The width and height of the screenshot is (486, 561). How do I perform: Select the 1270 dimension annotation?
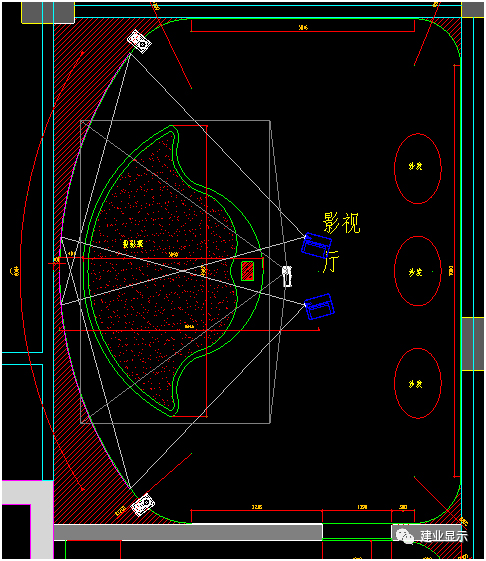point(363,507)
